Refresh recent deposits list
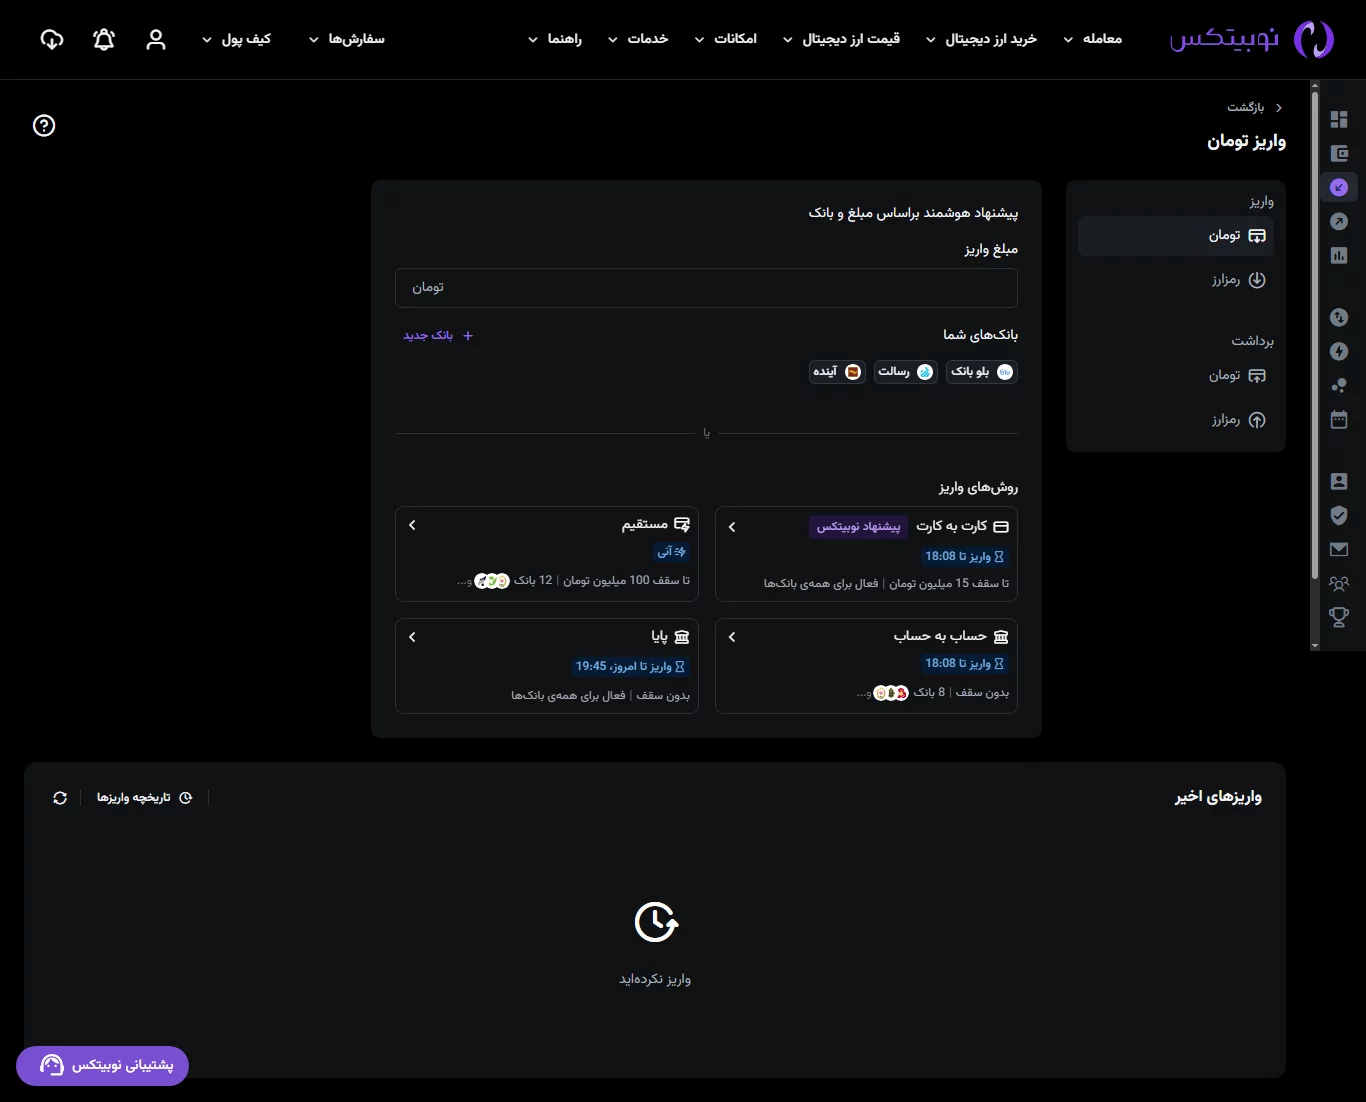Screen dimensions: 1366x1102 point(60,798)
